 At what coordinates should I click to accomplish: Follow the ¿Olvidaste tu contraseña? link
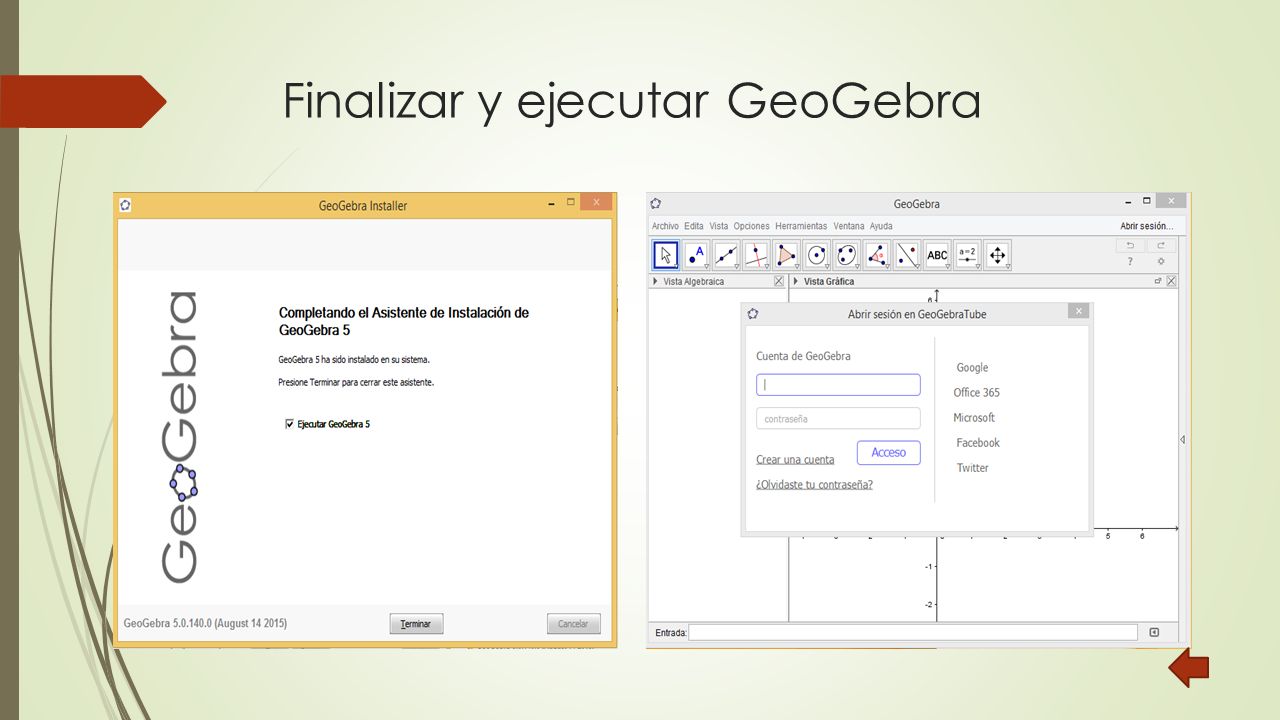(x=814, y=485)
